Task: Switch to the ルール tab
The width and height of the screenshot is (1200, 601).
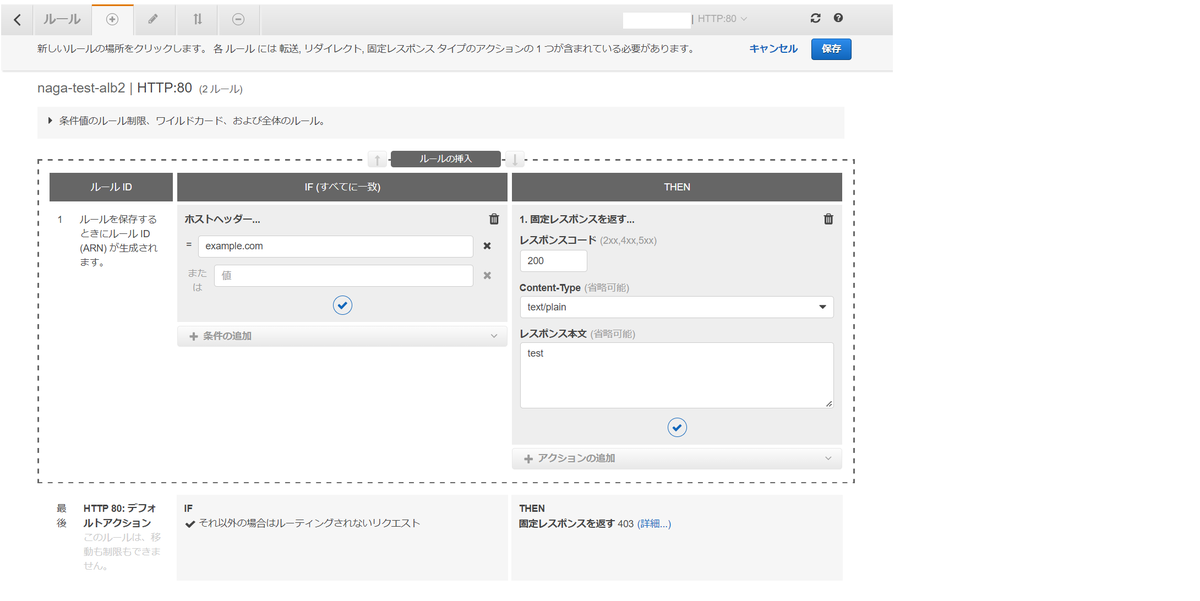Action: coord(61,19)
